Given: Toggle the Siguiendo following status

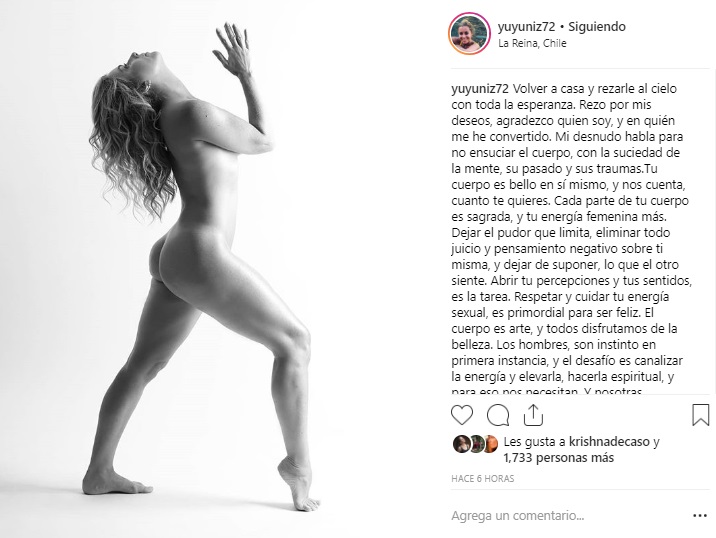Looking at the screenshot, I should click(x=596, y=26).
